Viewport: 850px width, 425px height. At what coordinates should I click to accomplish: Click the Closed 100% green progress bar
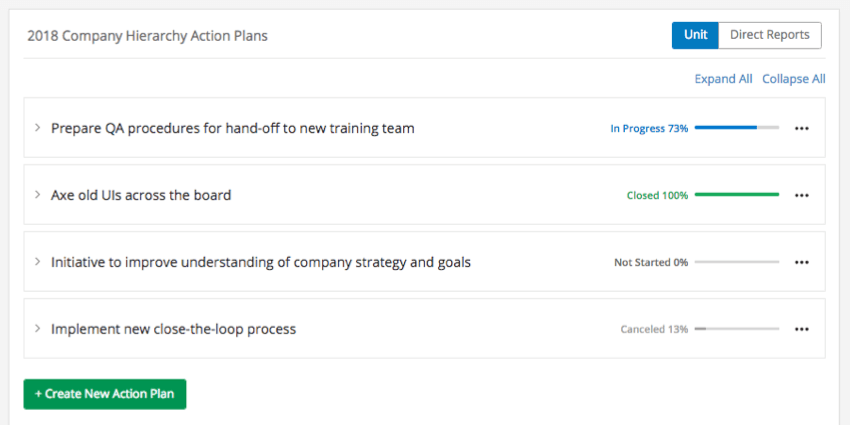pos(737,195)
